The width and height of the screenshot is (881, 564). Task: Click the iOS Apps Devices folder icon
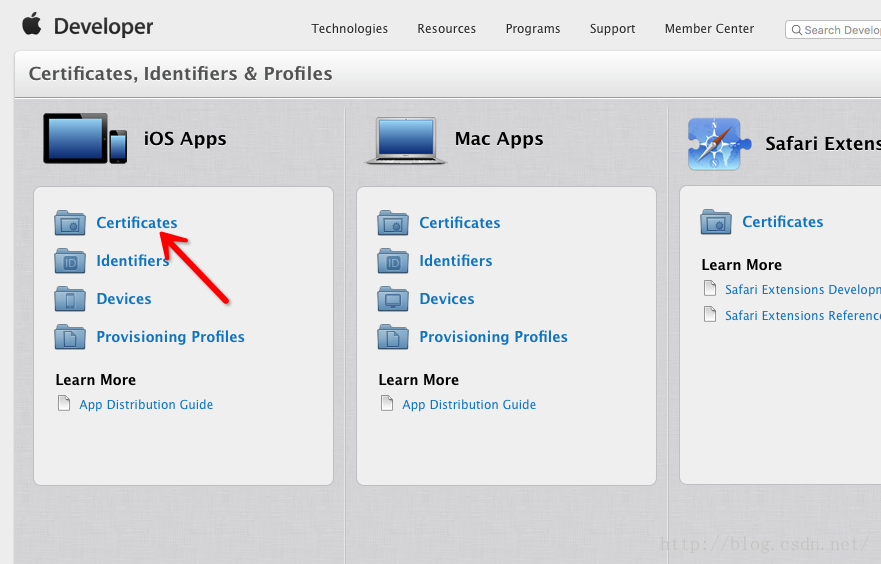(x=70, y=299)
